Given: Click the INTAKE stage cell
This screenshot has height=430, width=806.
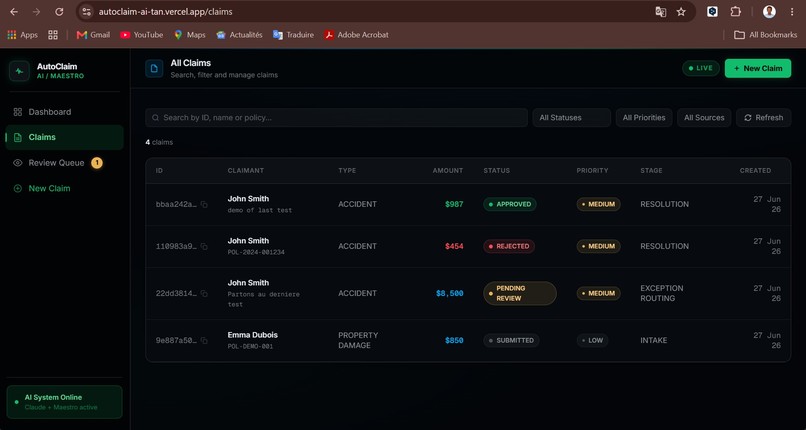Looking at the screenshot, I should click(653, 340).
